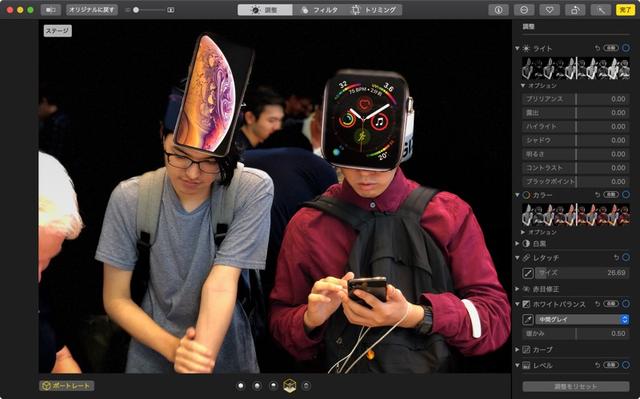The image size is (640, 399).
Task: Switch to the 調整 (Adjust) tab
Action: point(265,10)
